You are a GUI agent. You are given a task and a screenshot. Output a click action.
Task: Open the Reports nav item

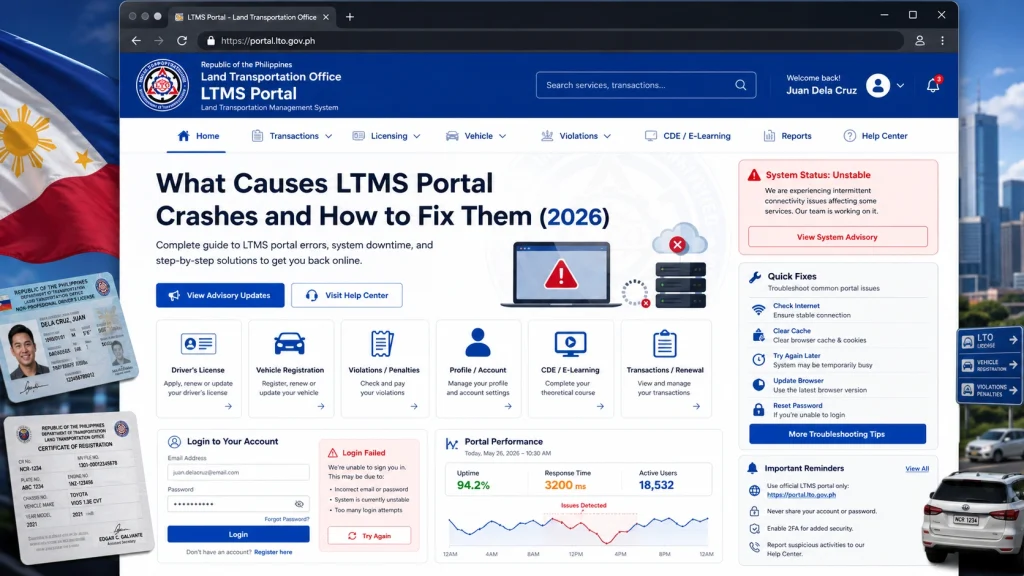788,136
